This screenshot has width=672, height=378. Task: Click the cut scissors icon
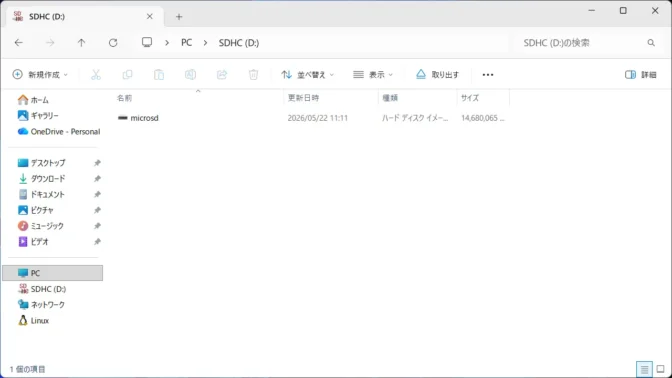coord(96,75)
